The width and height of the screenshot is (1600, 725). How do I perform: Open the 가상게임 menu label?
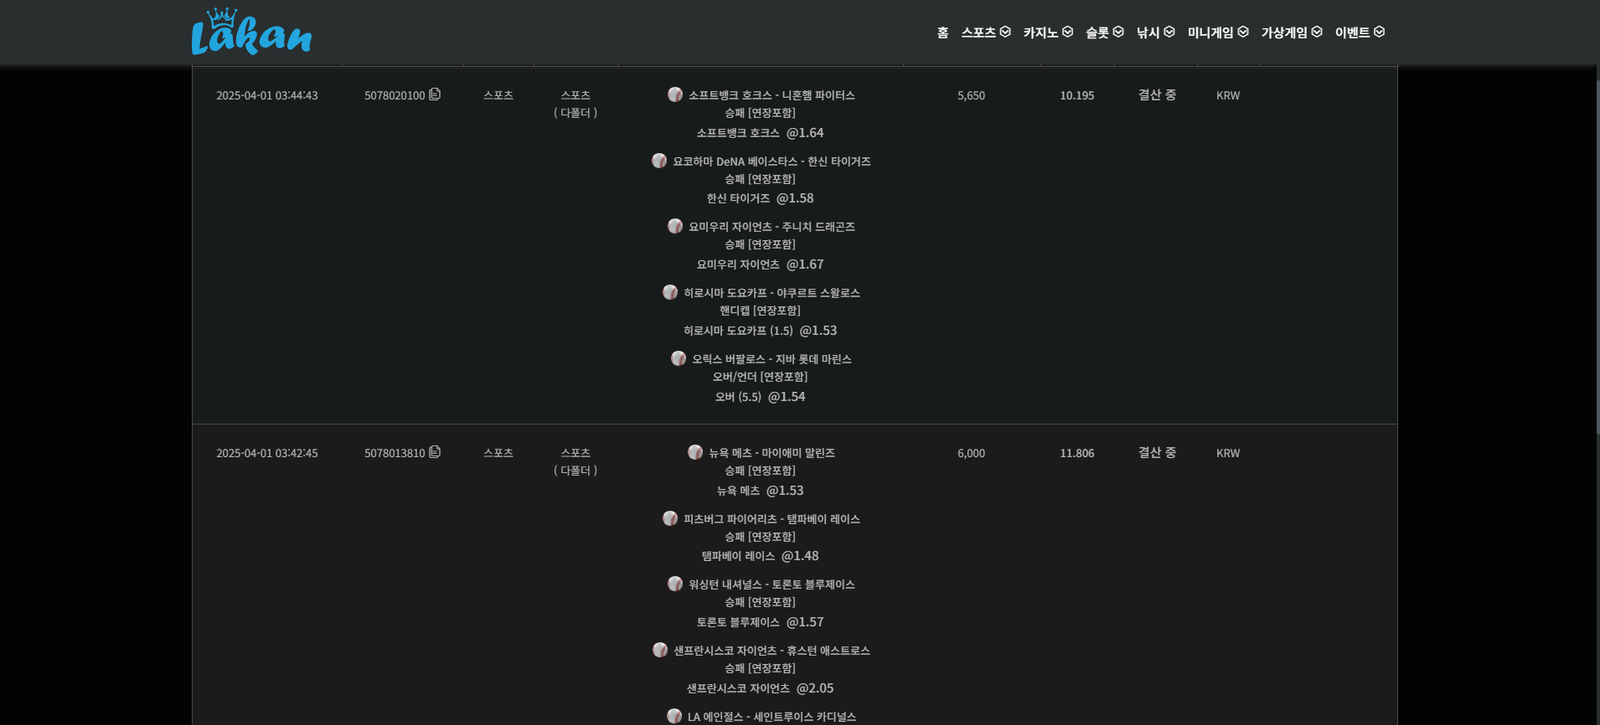pos(1284,33)
